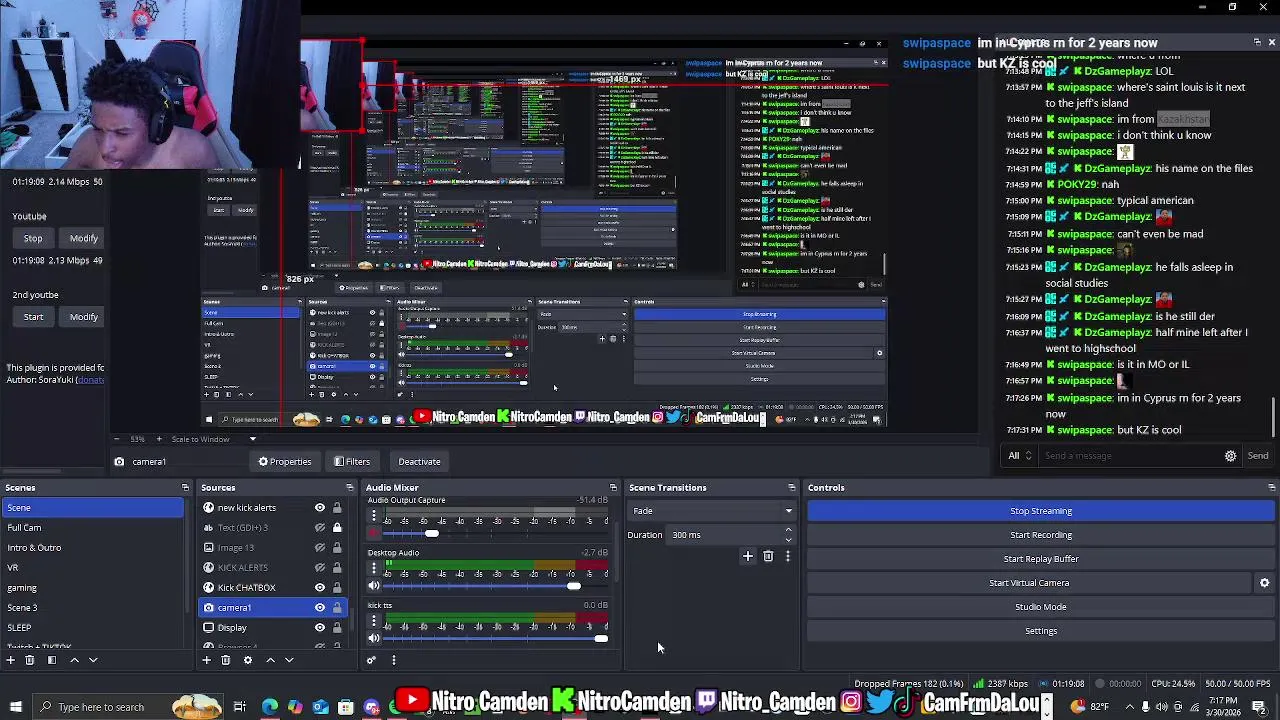Enable Studio Mode
This screenshot has height=720, width=1280.
1041,607
